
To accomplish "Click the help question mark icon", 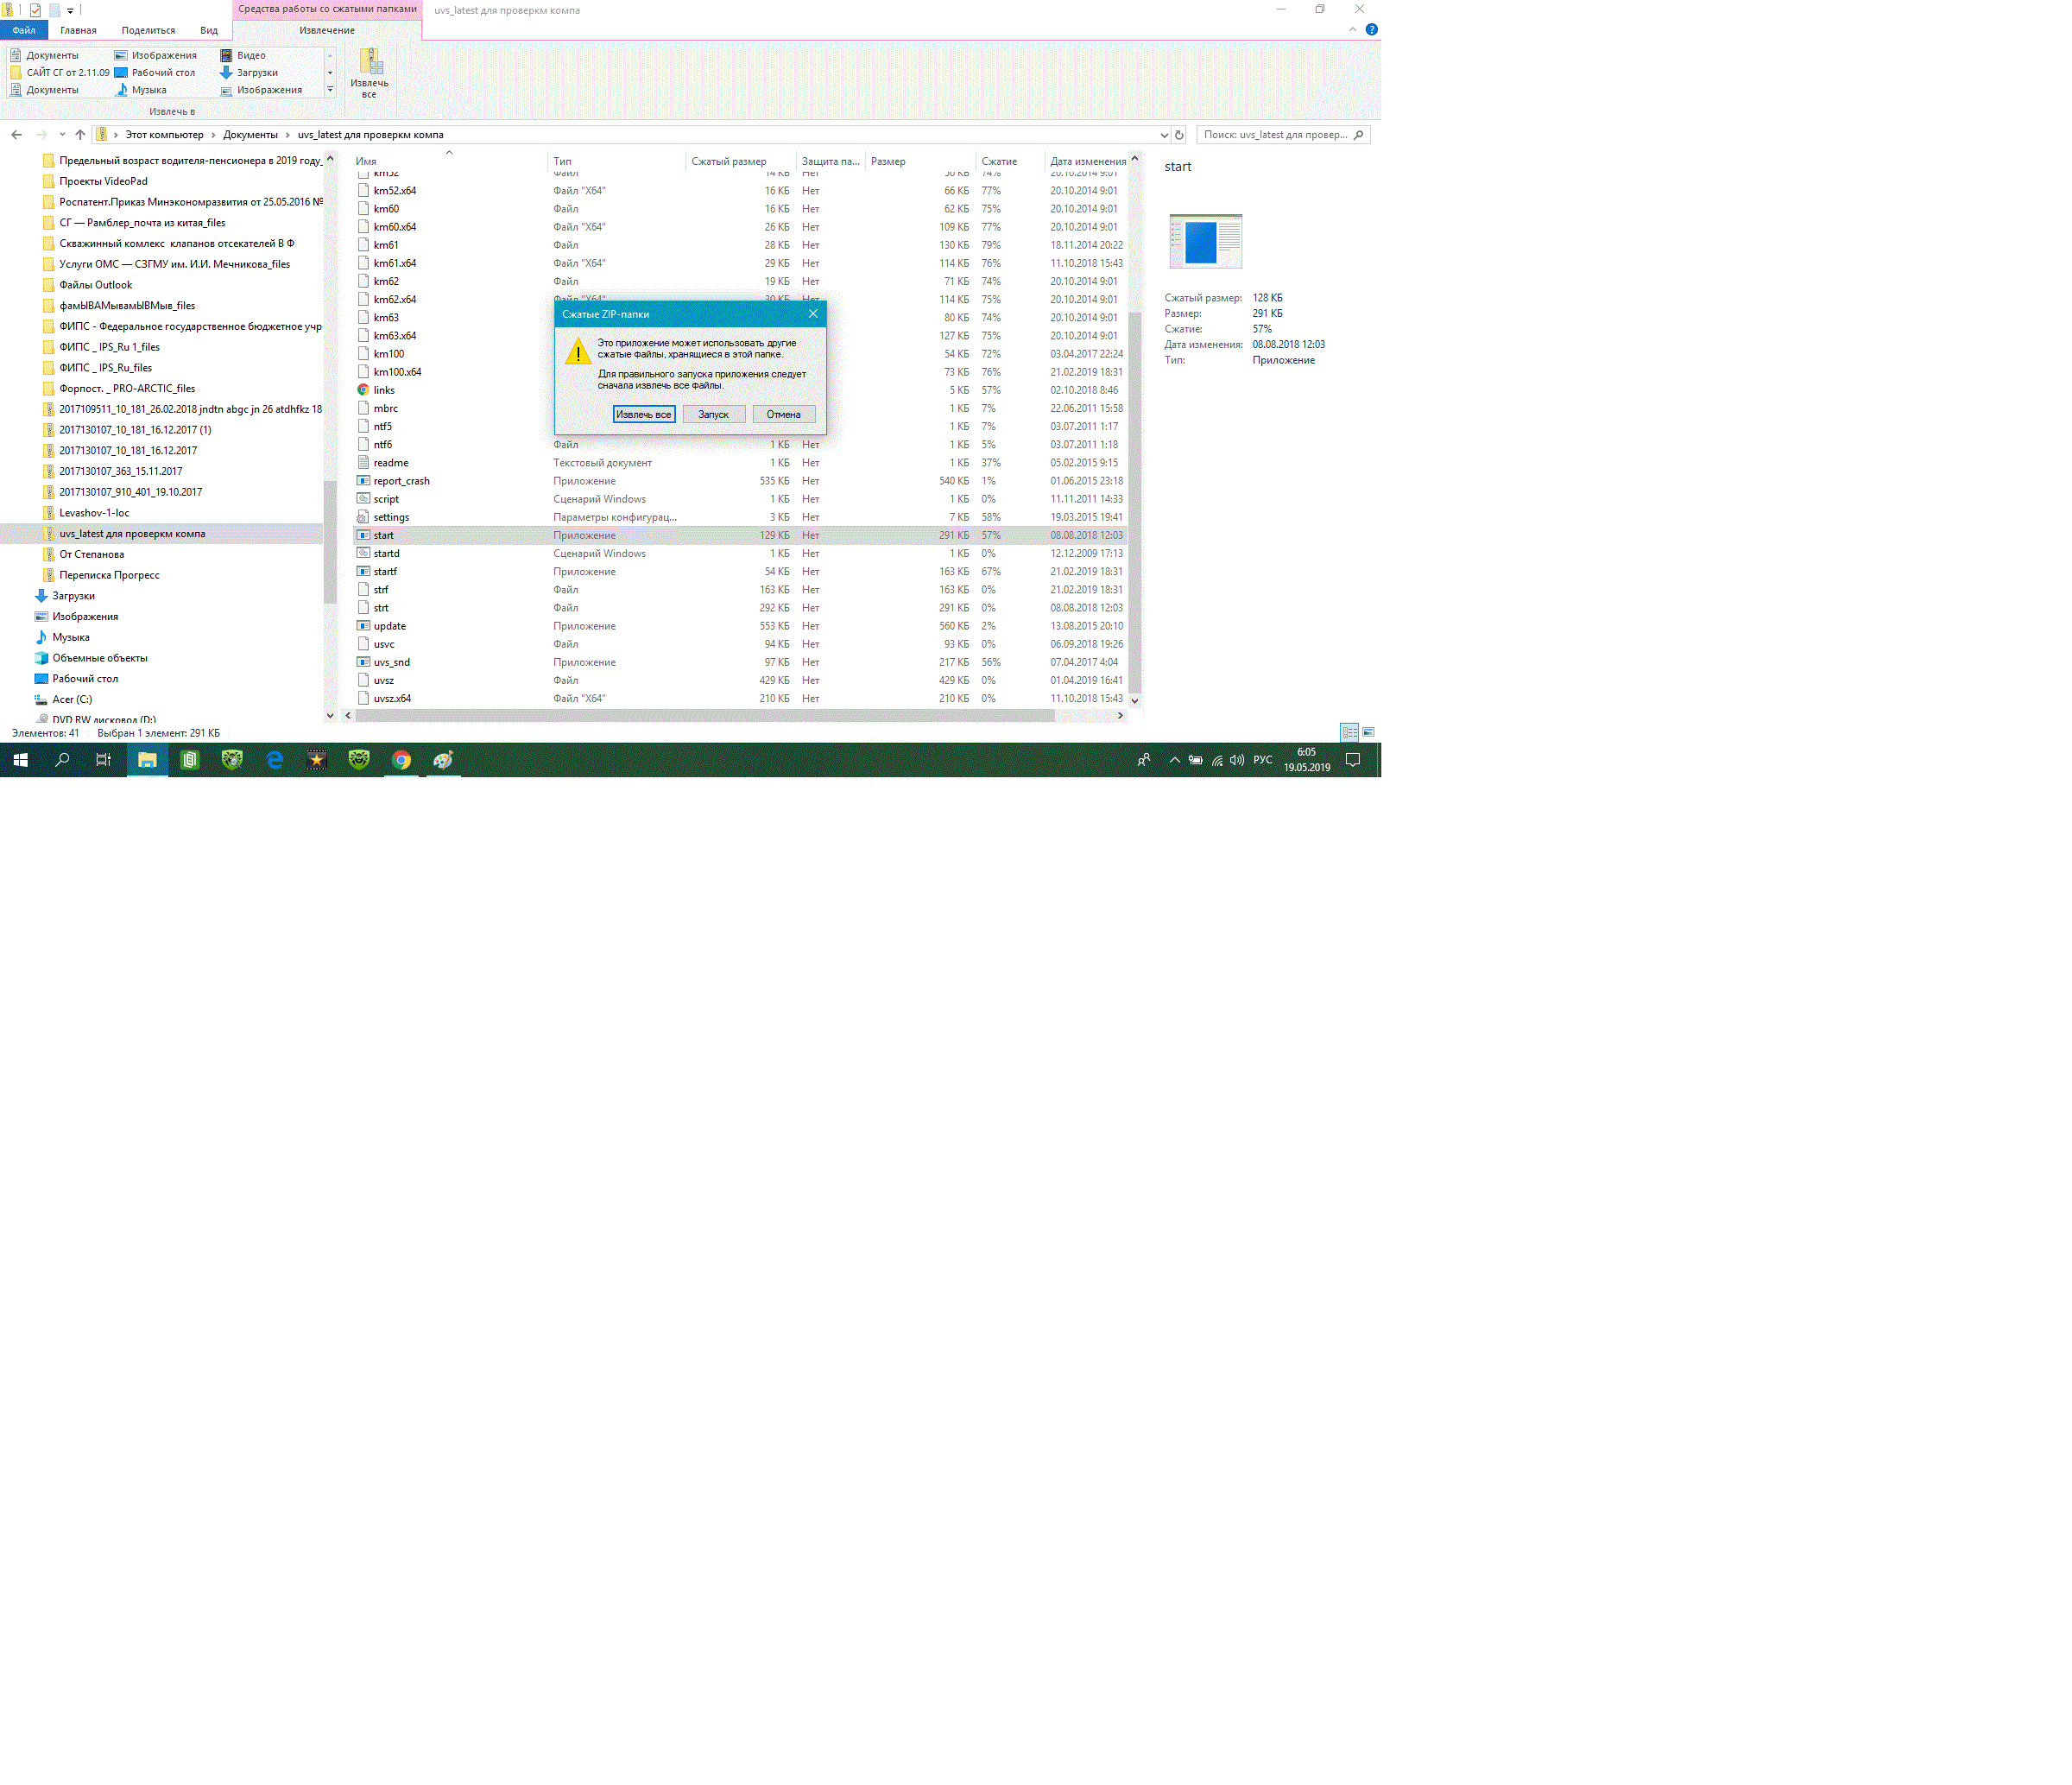I will (x=1371, y=30).
